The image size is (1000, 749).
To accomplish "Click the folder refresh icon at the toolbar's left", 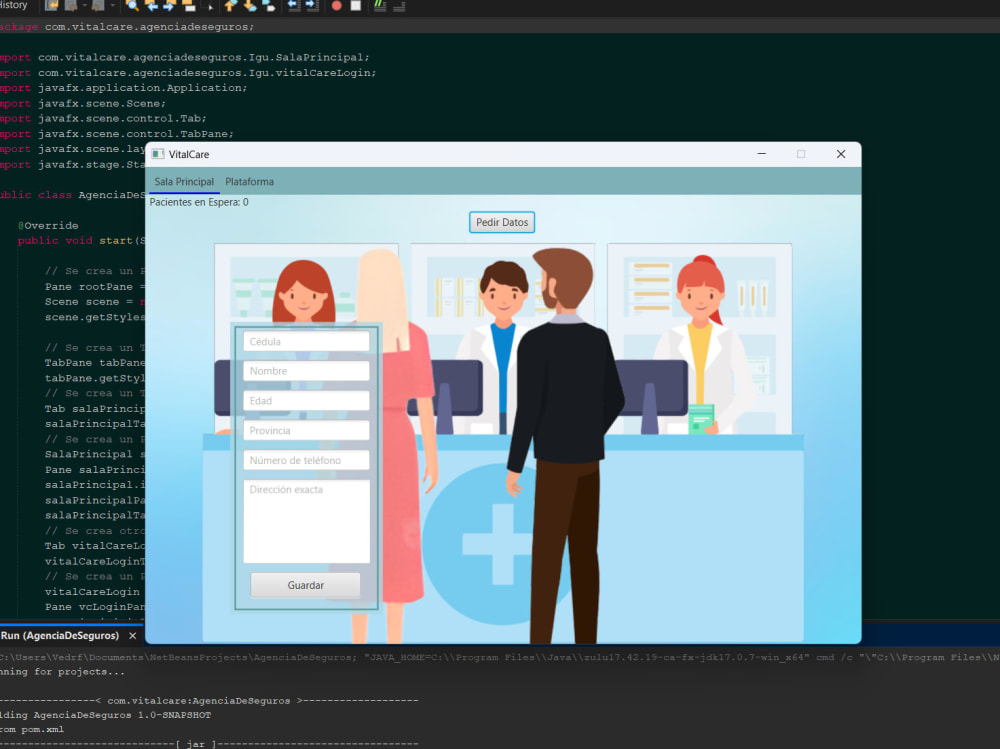I will tap(50, 6).
